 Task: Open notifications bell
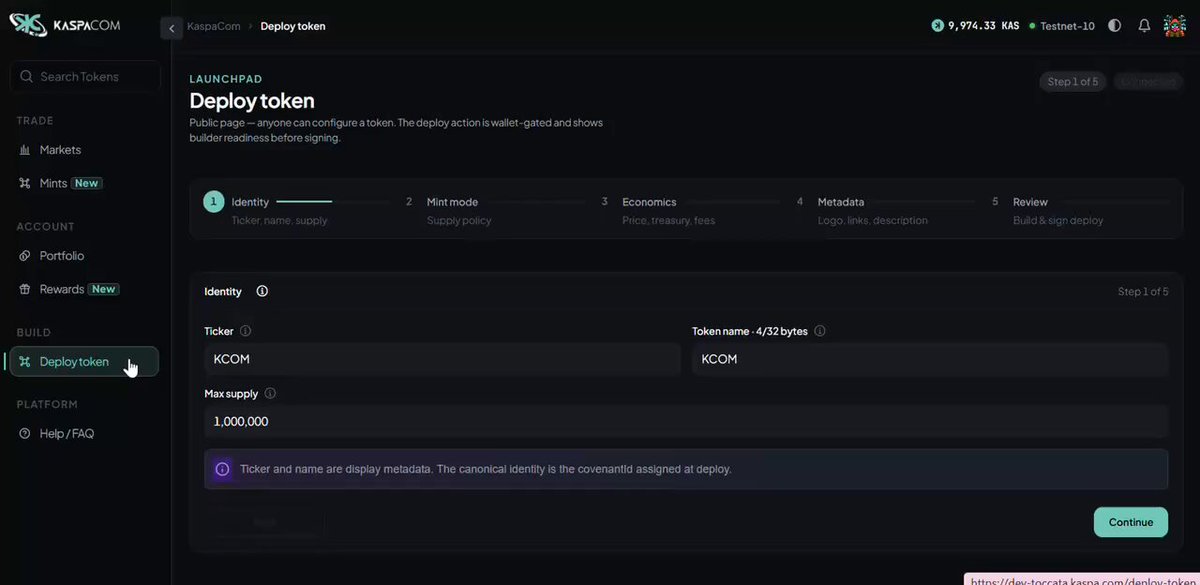pyautogui.click(x=1144, y=26)
